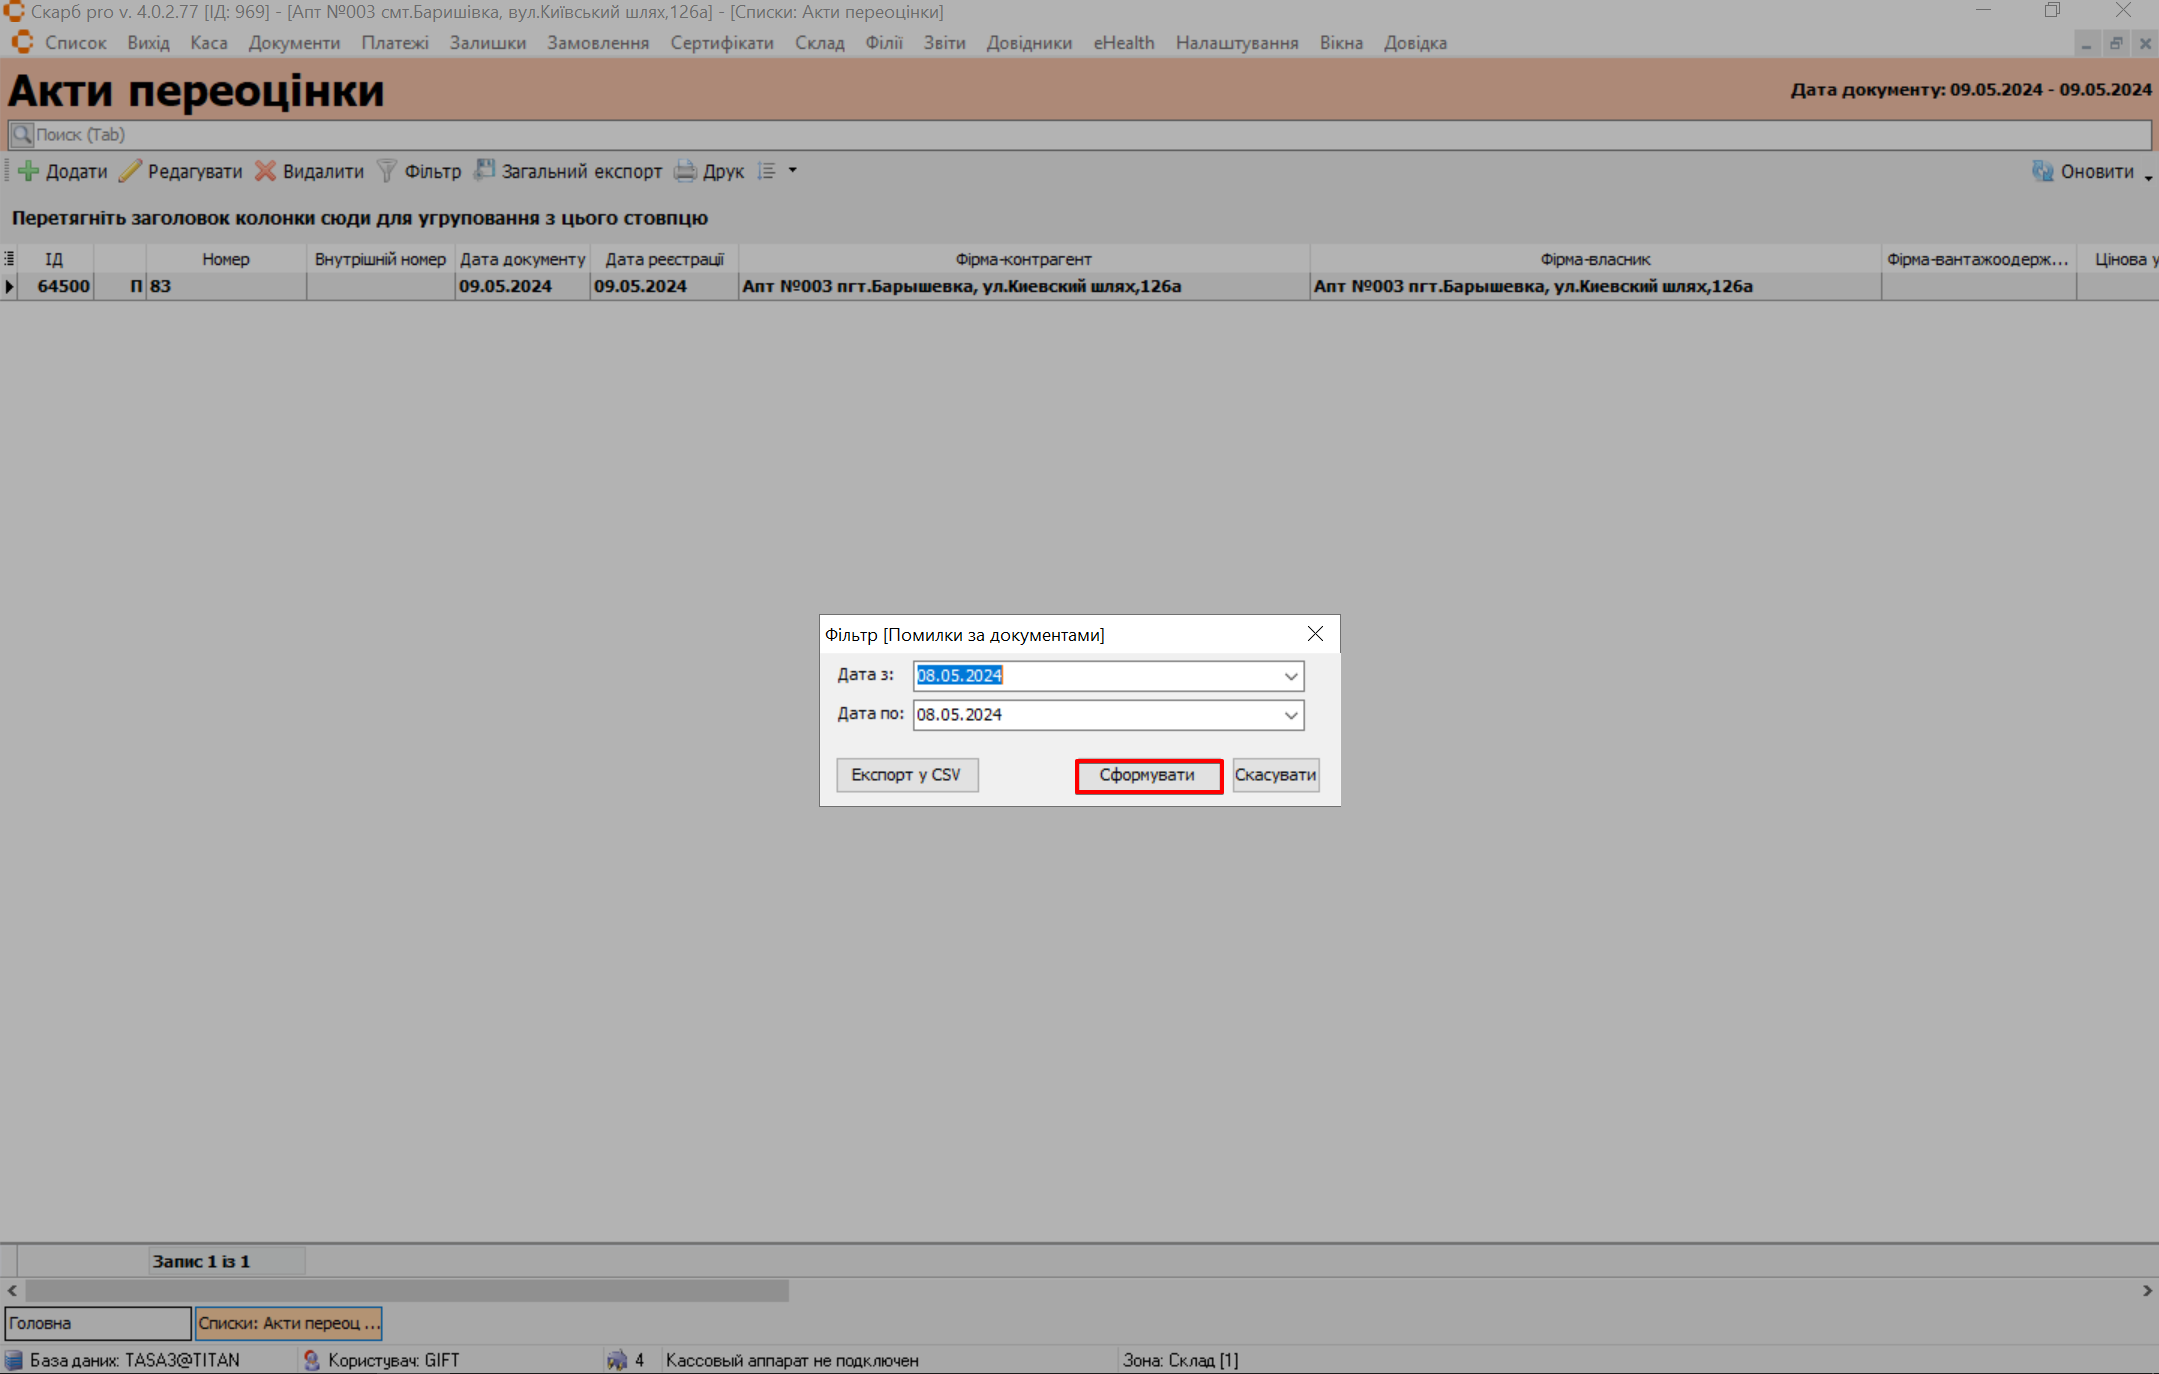This screenshot has width=2159, height=1374.
Task: Expand the Дата з date dropdown
Action: click(1291, 676)
